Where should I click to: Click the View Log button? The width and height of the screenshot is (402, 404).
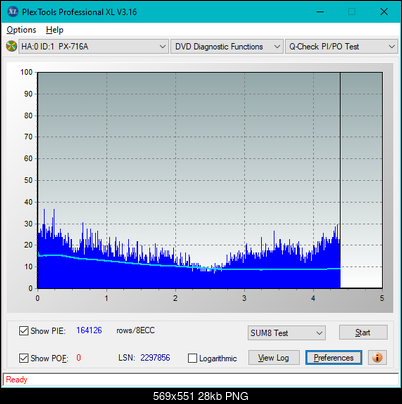tap(274, 358)
